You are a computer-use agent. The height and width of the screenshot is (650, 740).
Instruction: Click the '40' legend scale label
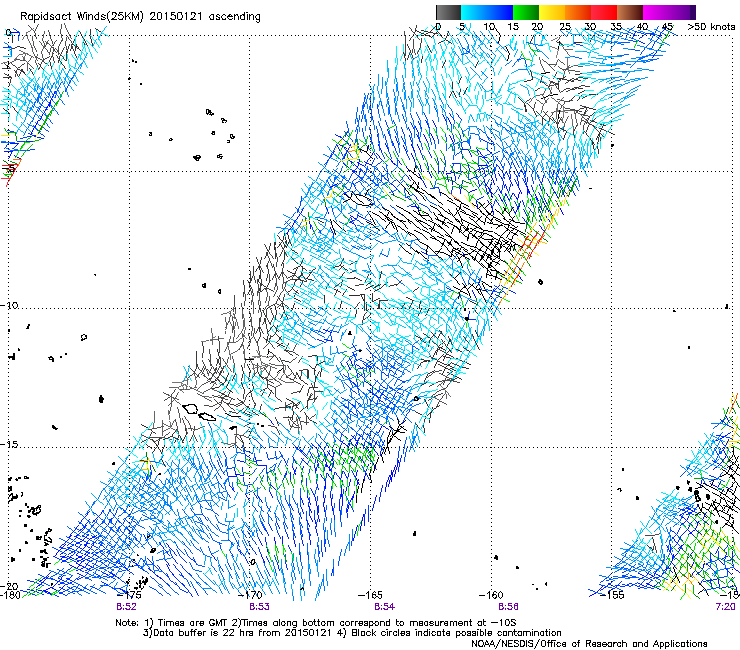click(x=642, y=26)
